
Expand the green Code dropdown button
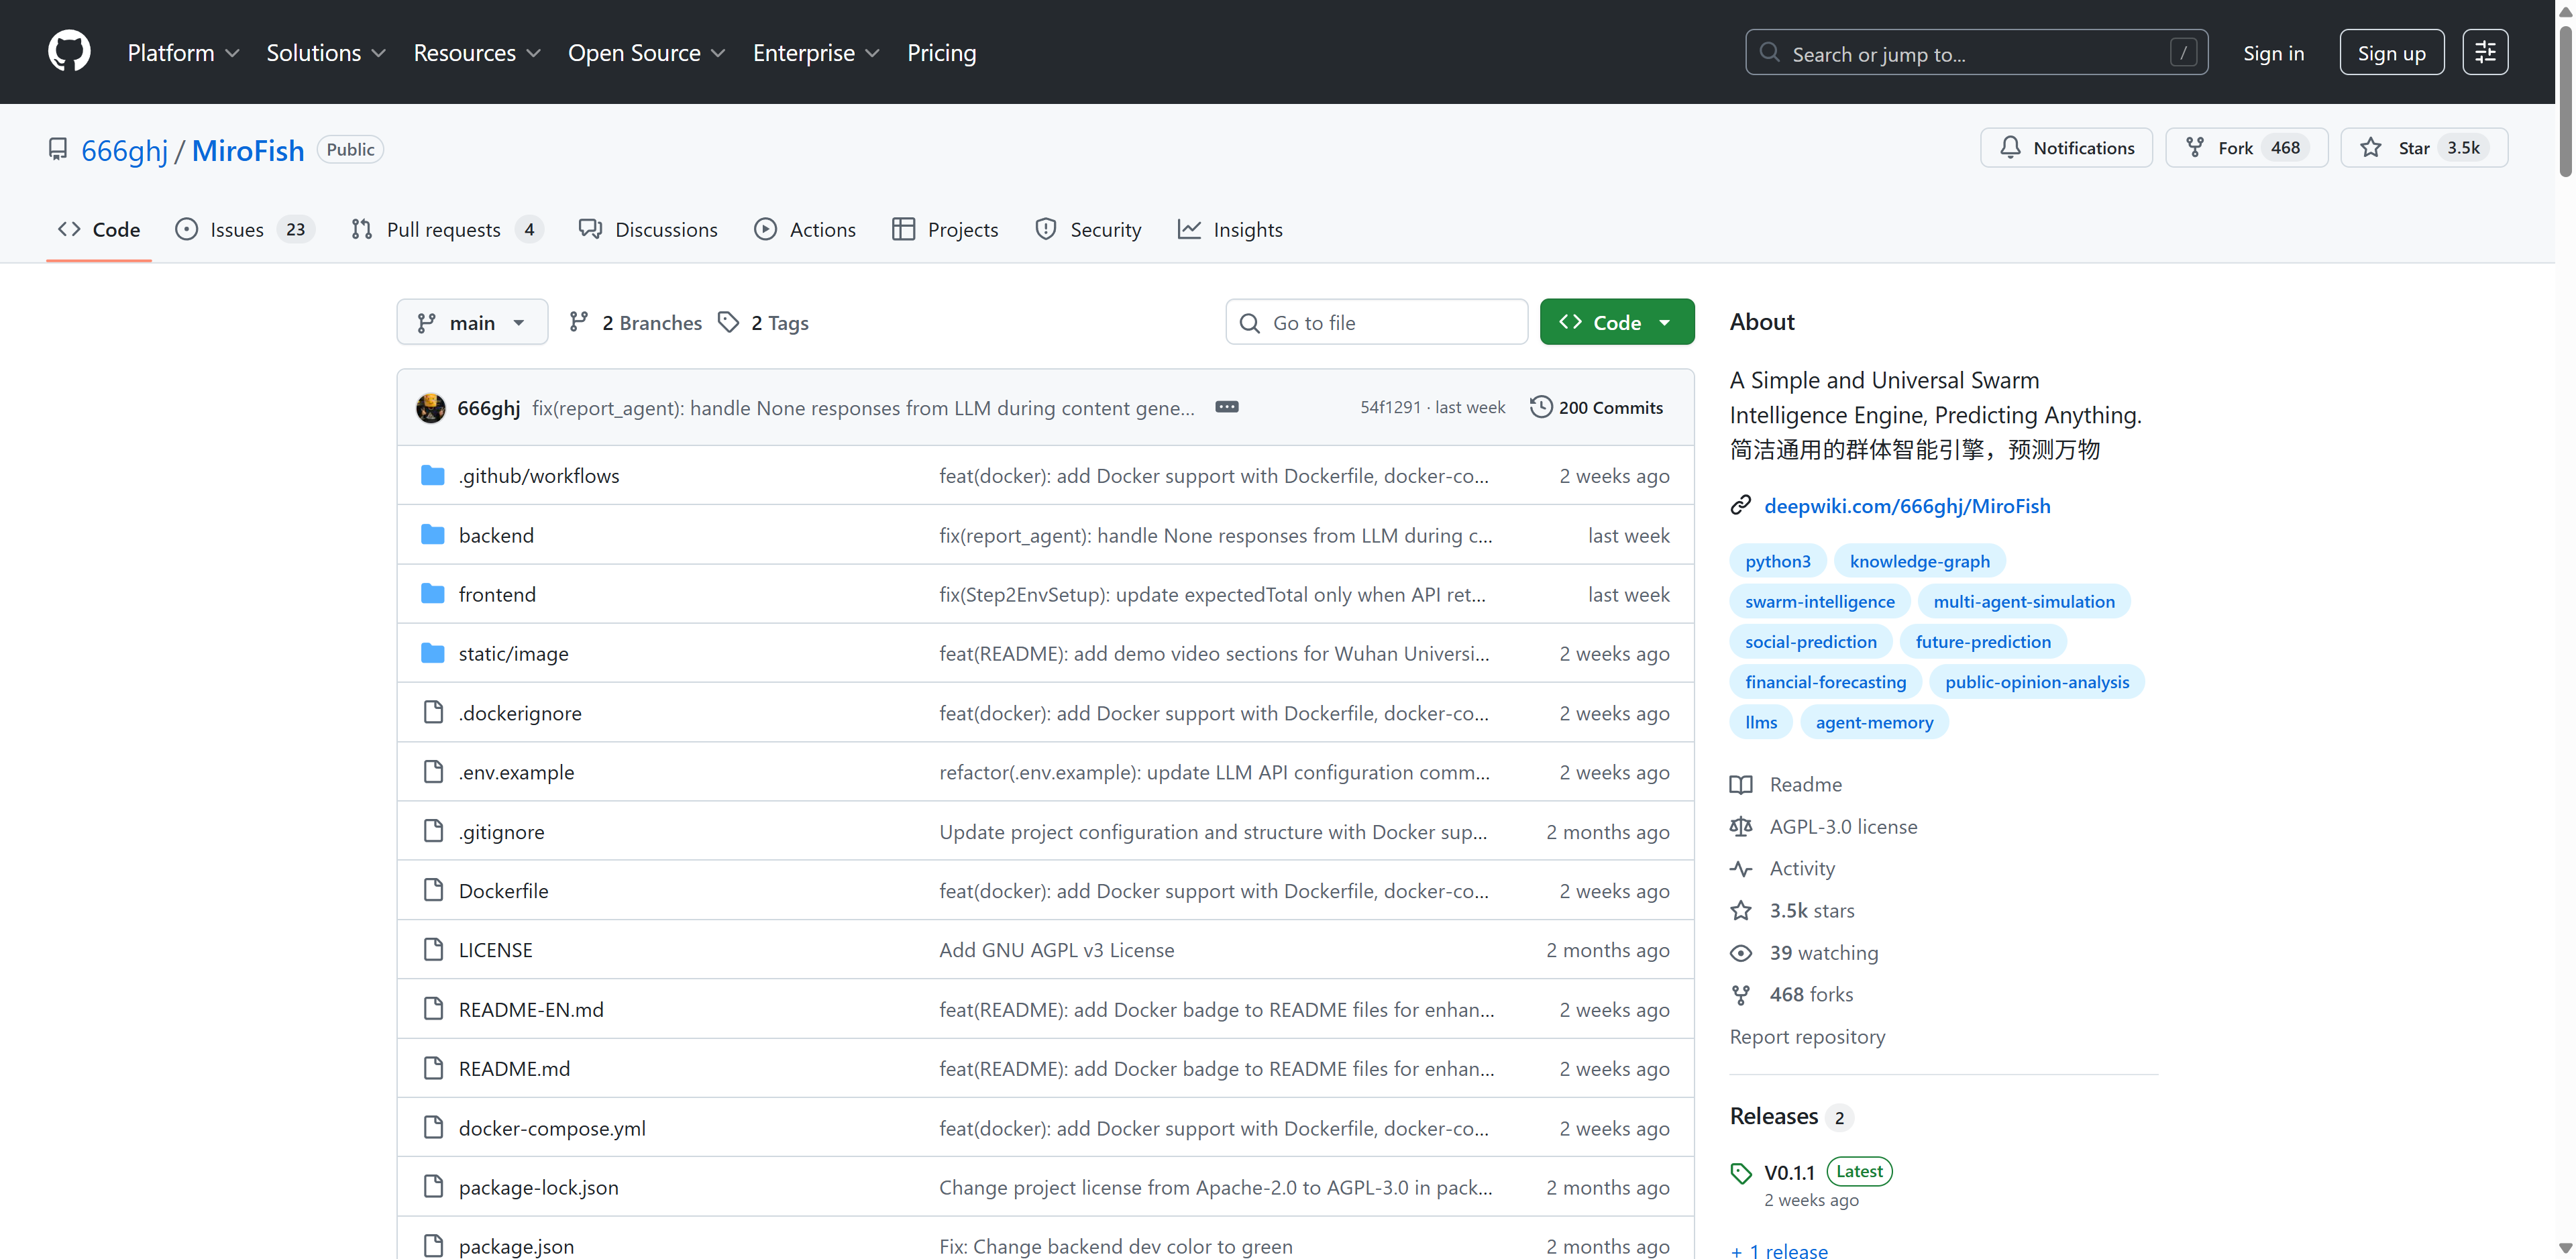pos(1616,322)
